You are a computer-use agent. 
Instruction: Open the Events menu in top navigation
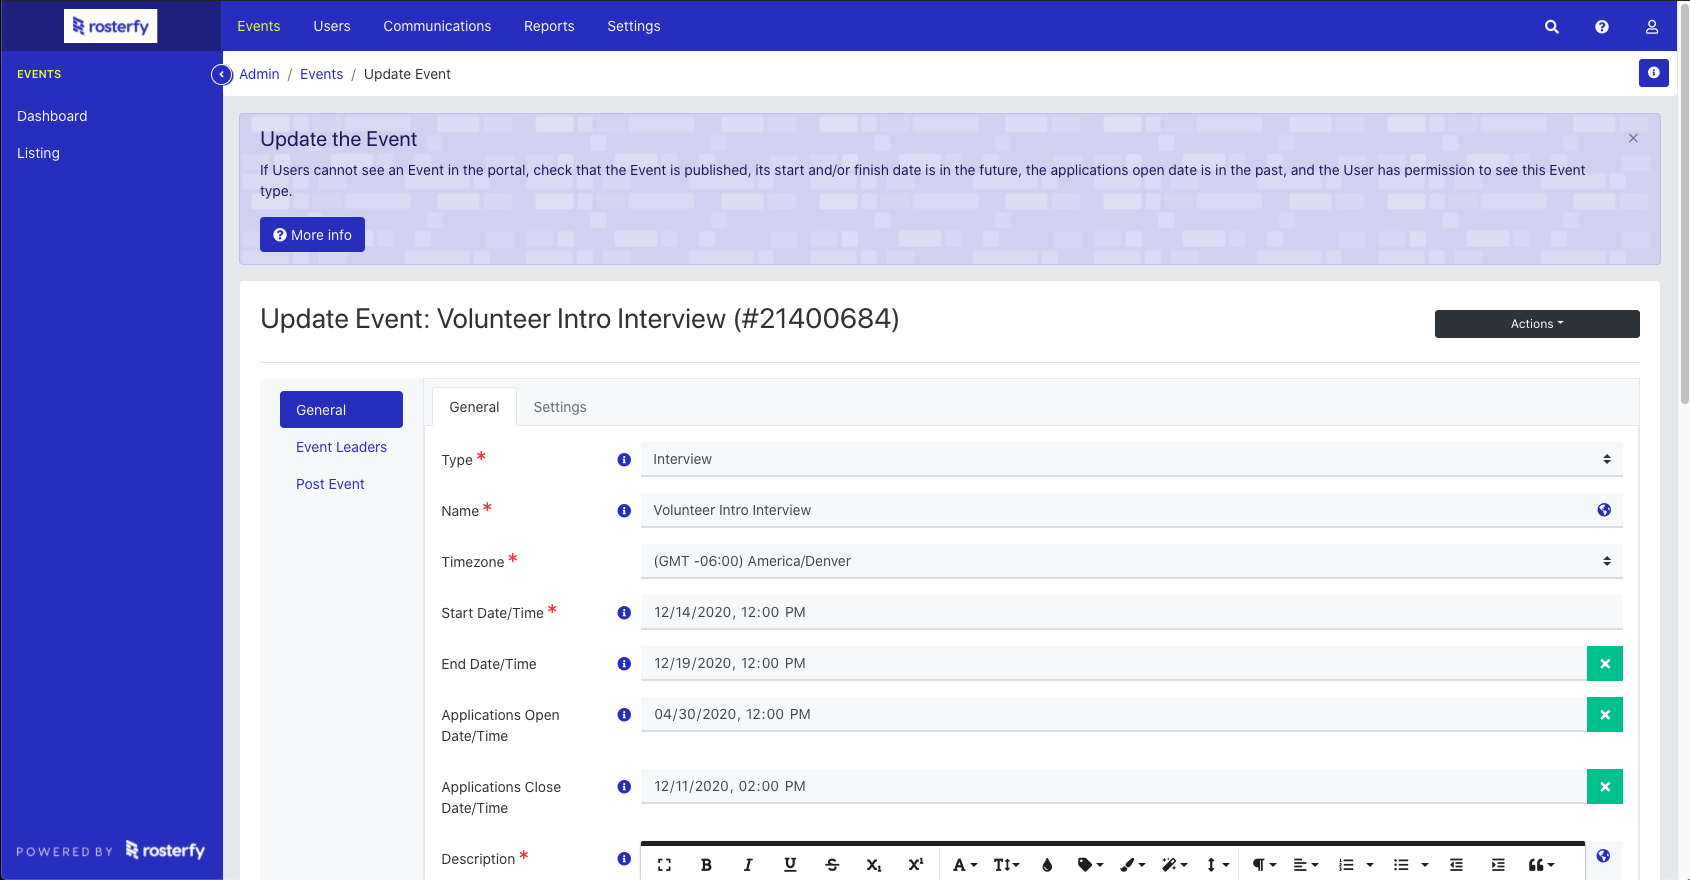(x=258, y=26)
